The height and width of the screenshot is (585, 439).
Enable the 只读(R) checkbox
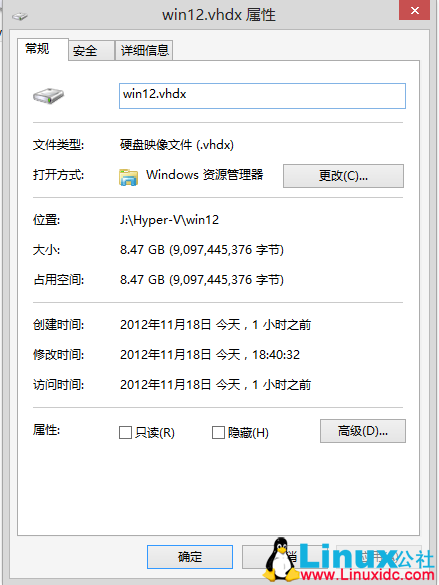click(125, 433)
